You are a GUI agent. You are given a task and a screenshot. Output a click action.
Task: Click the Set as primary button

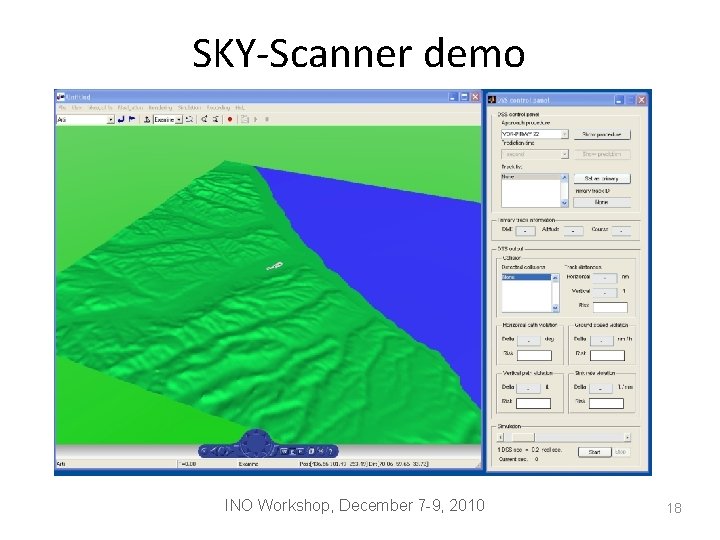(x=602, y=178)
